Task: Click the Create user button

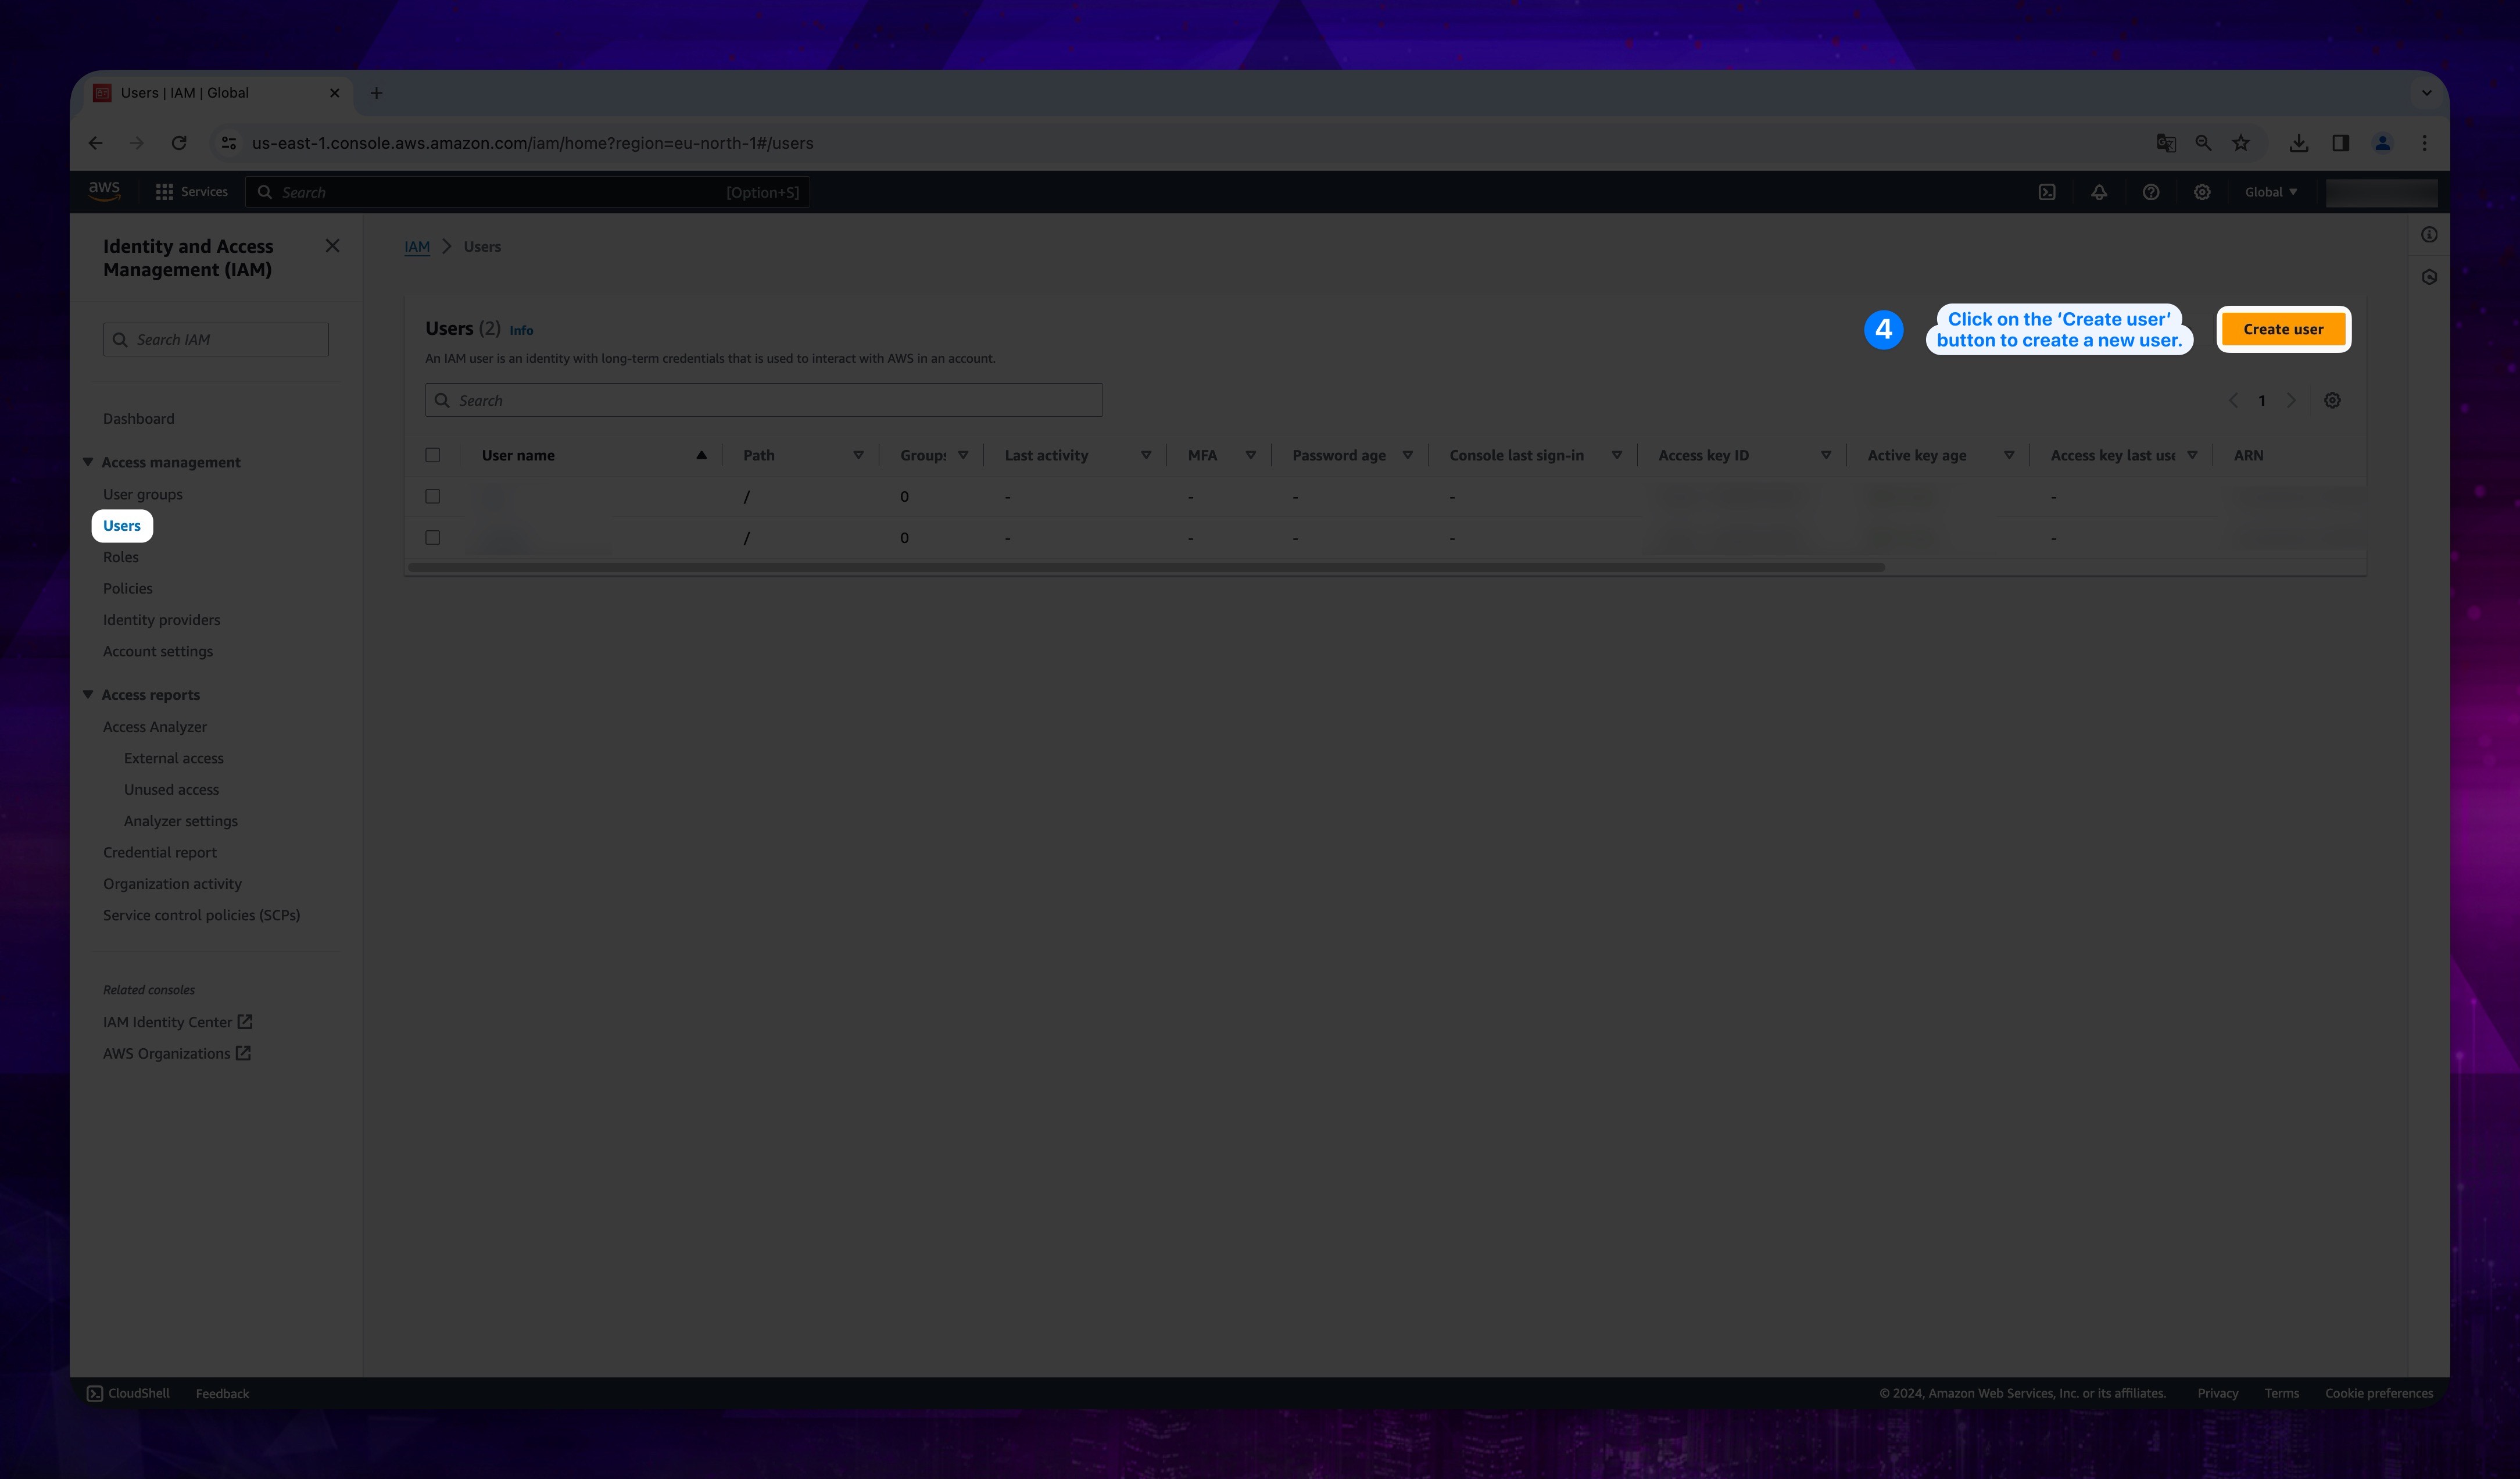Action: (x=2283, y=329)
